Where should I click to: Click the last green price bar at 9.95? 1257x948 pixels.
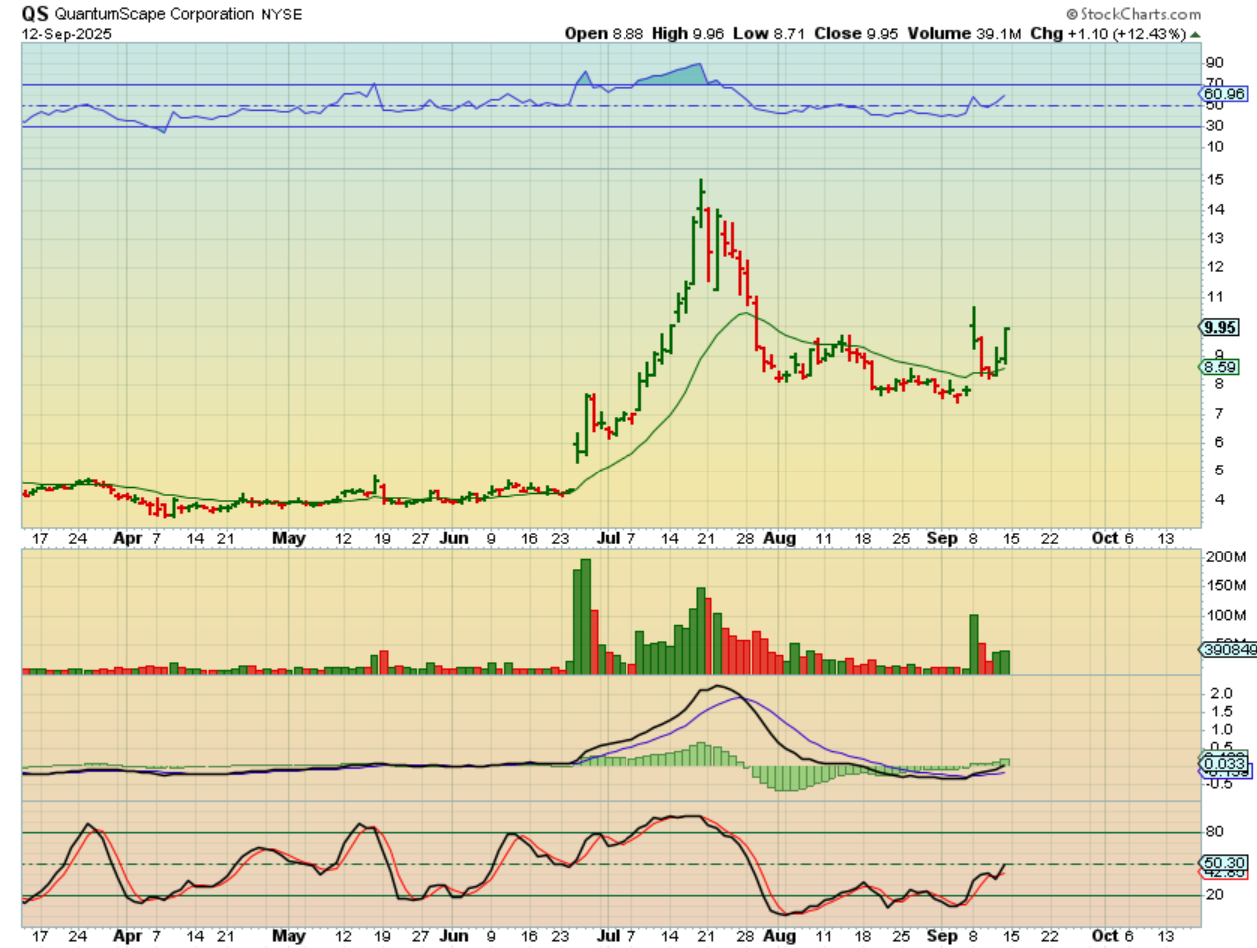(1005, 345)
